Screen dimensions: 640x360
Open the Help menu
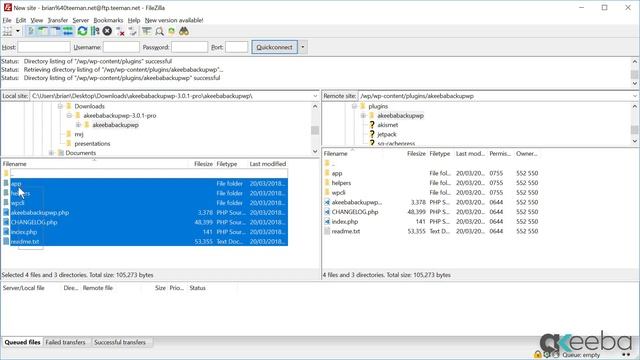(x=134, y=20)
